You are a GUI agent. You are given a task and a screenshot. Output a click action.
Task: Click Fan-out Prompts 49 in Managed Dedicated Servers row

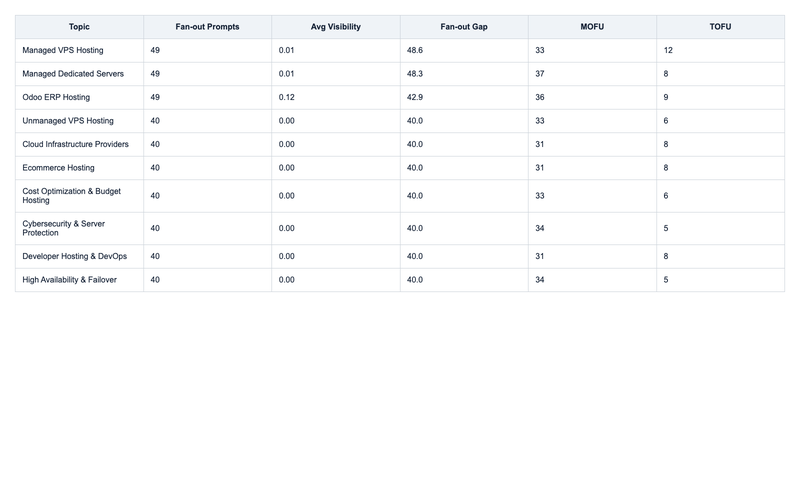[155, 73]
